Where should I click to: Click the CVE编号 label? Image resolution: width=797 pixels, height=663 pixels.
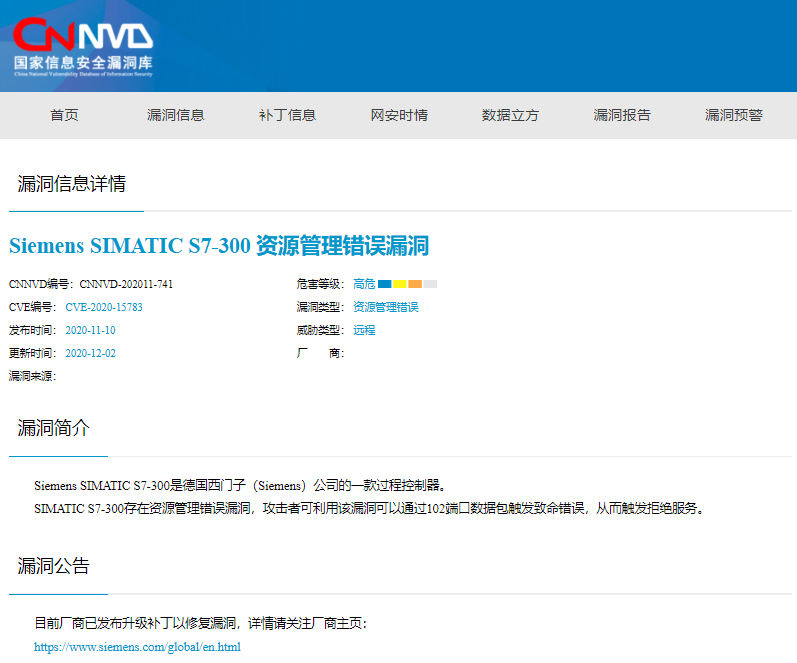(x=32, y=307)
